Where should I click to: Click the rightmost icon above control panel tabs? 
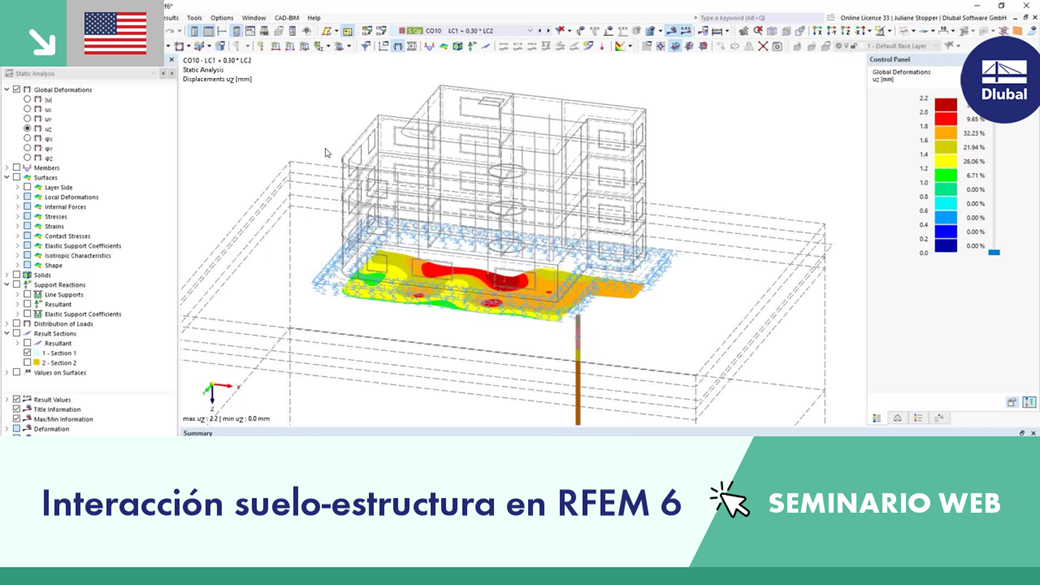(1029, 402)
